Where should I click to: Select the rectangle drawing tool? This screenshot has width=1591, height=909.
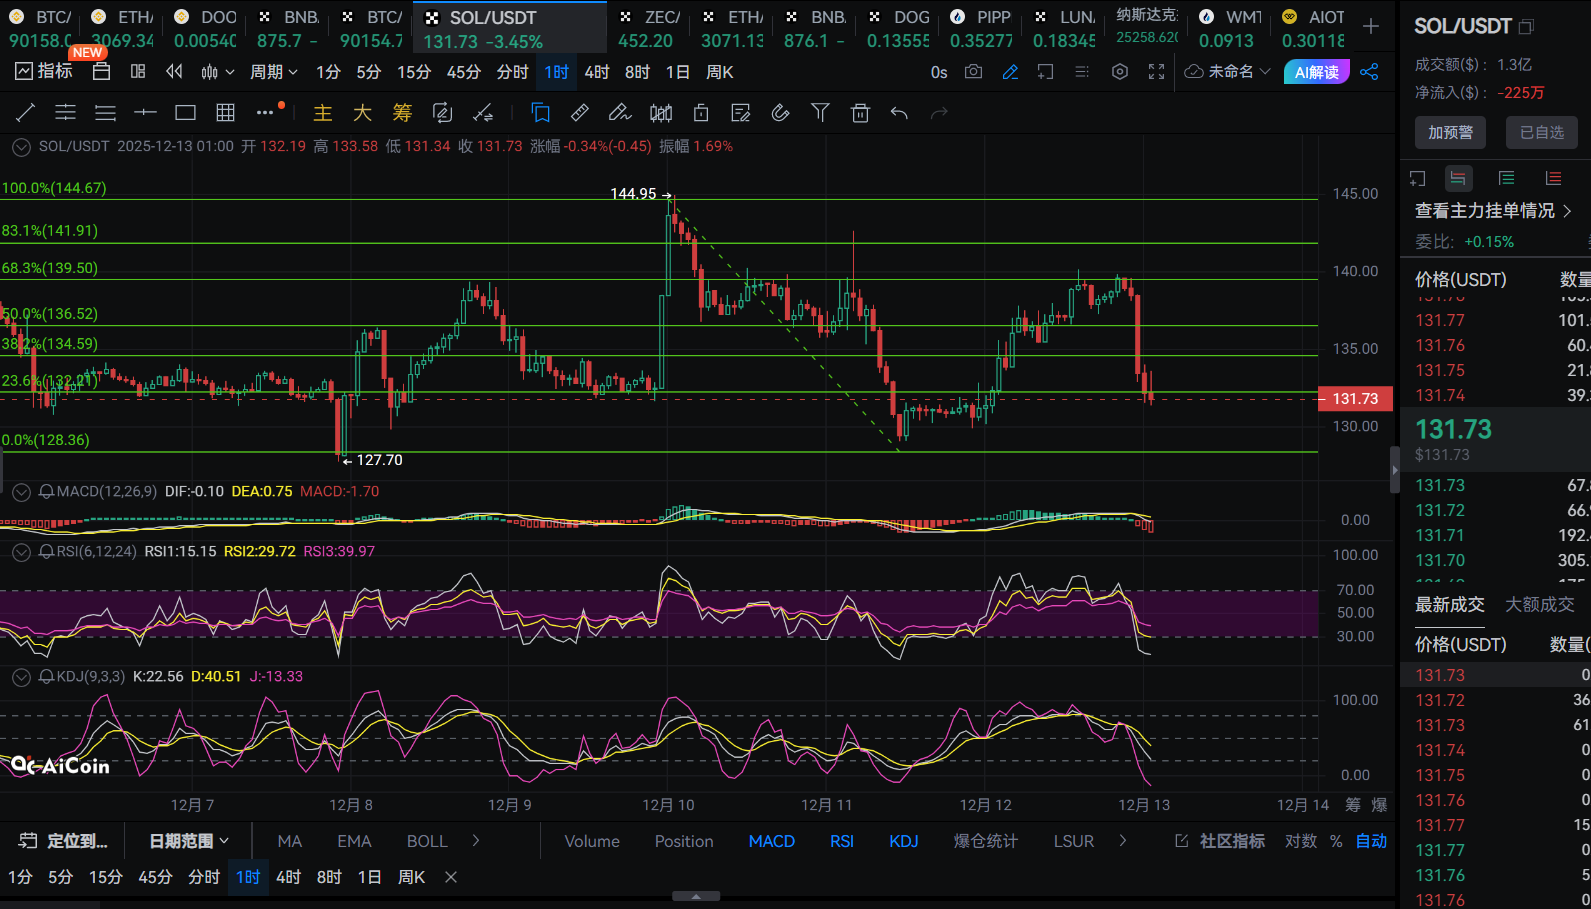185,113
